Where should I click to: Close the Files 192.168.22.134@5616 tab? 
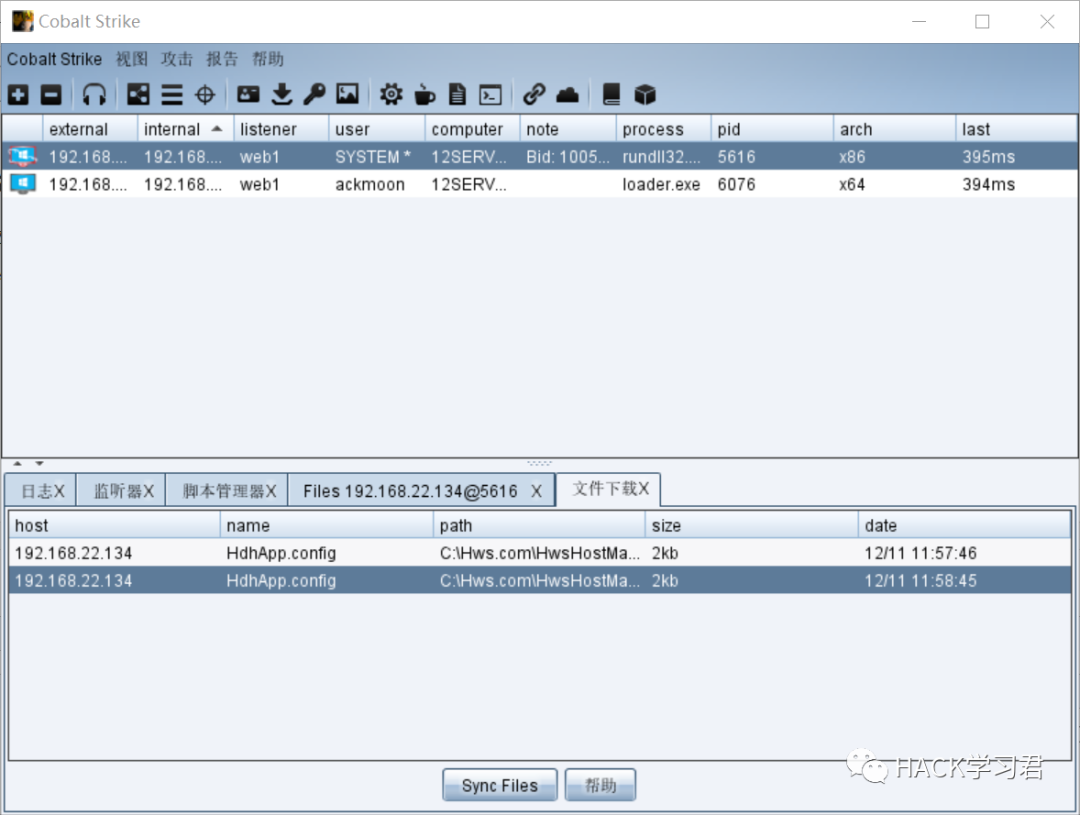[536, 491]
